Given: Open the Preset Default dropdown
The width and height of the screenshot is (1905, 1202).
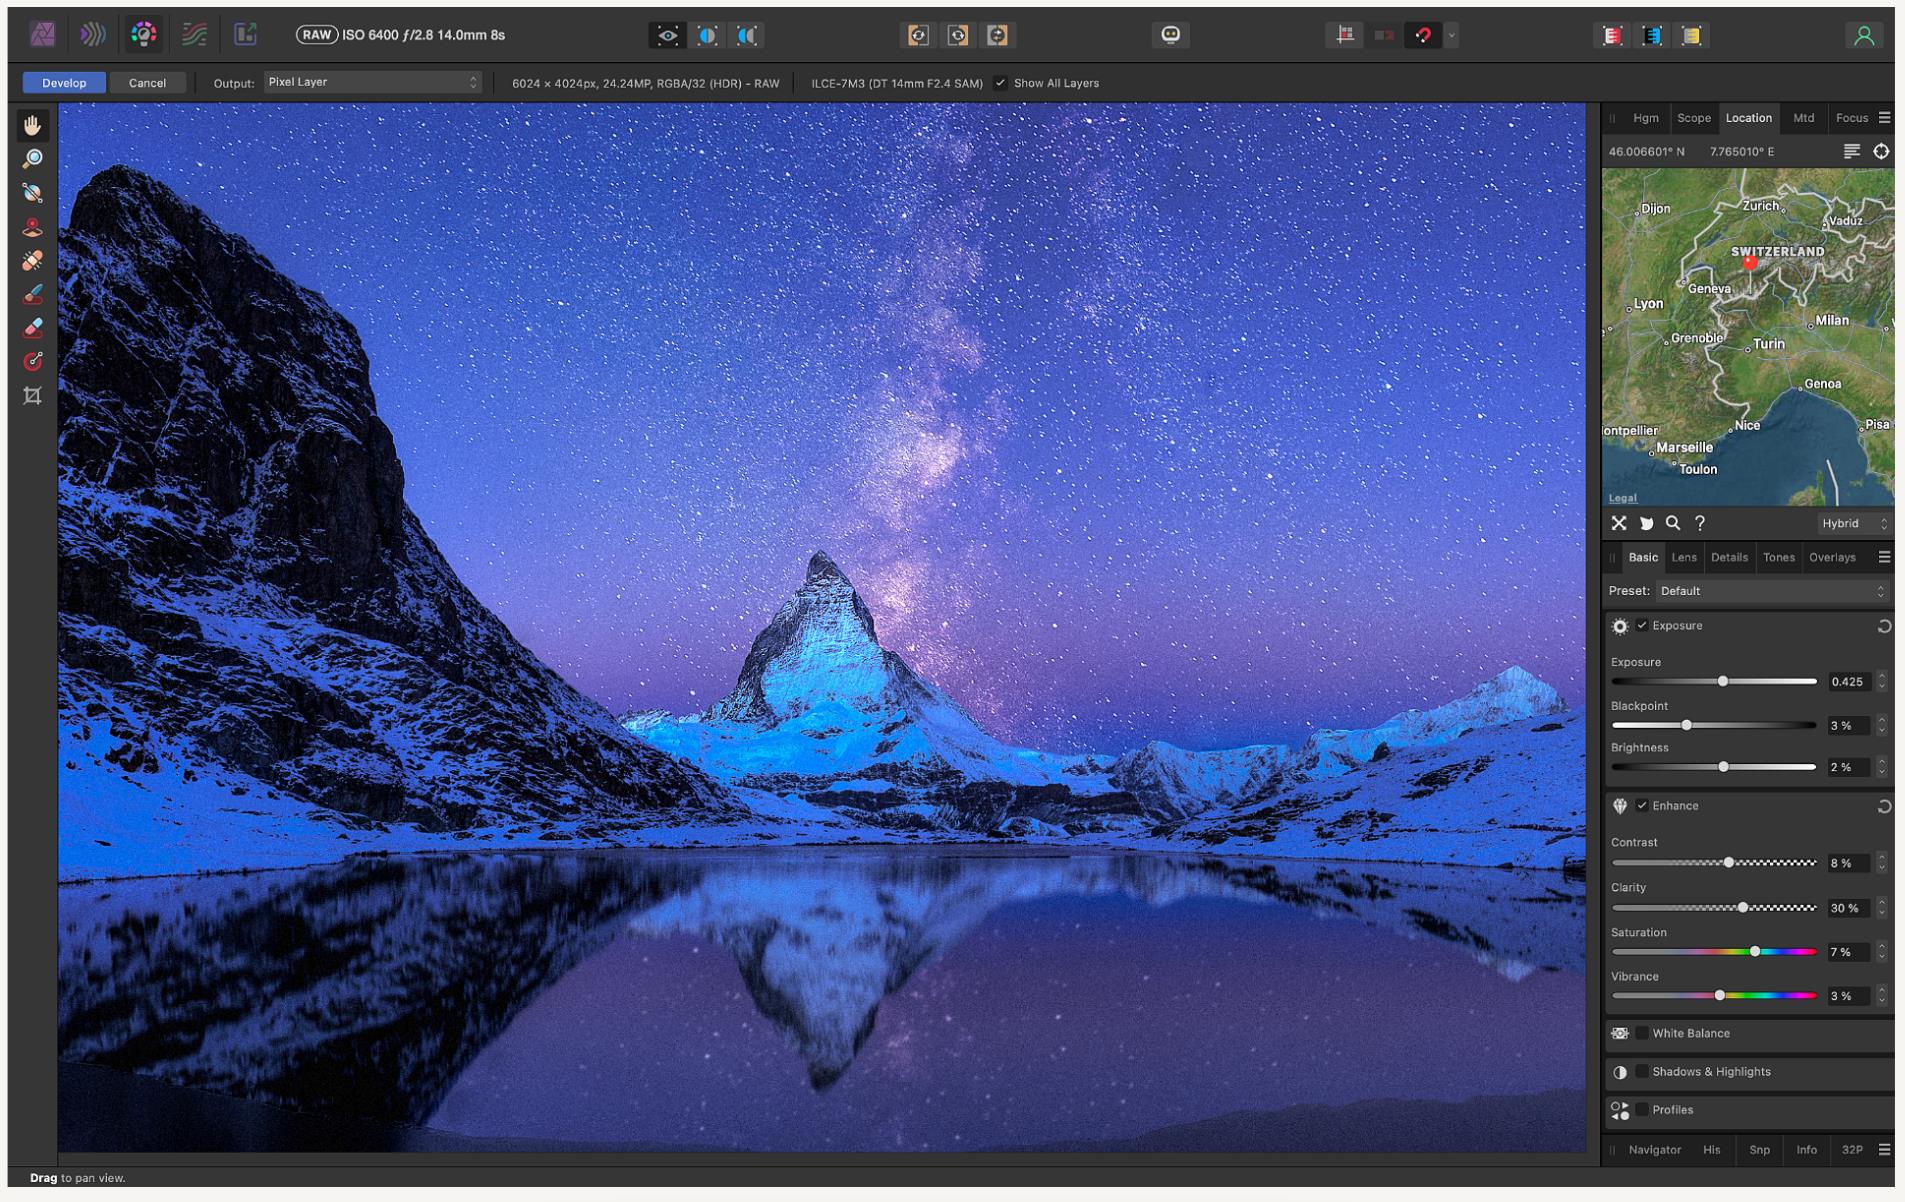Looking at the screenshot, I should point(1771,591).
